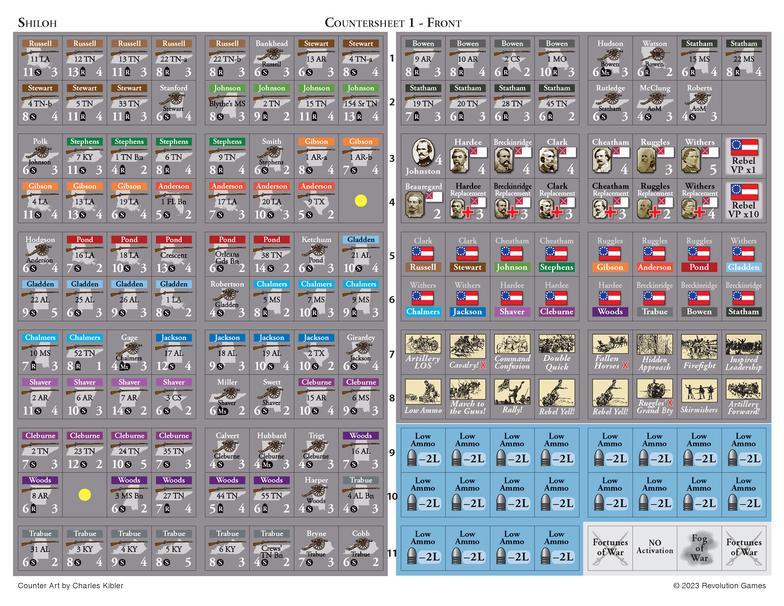
Task: Click the '© 2023 Revolution Games' text
Action: tap(720, 586)
